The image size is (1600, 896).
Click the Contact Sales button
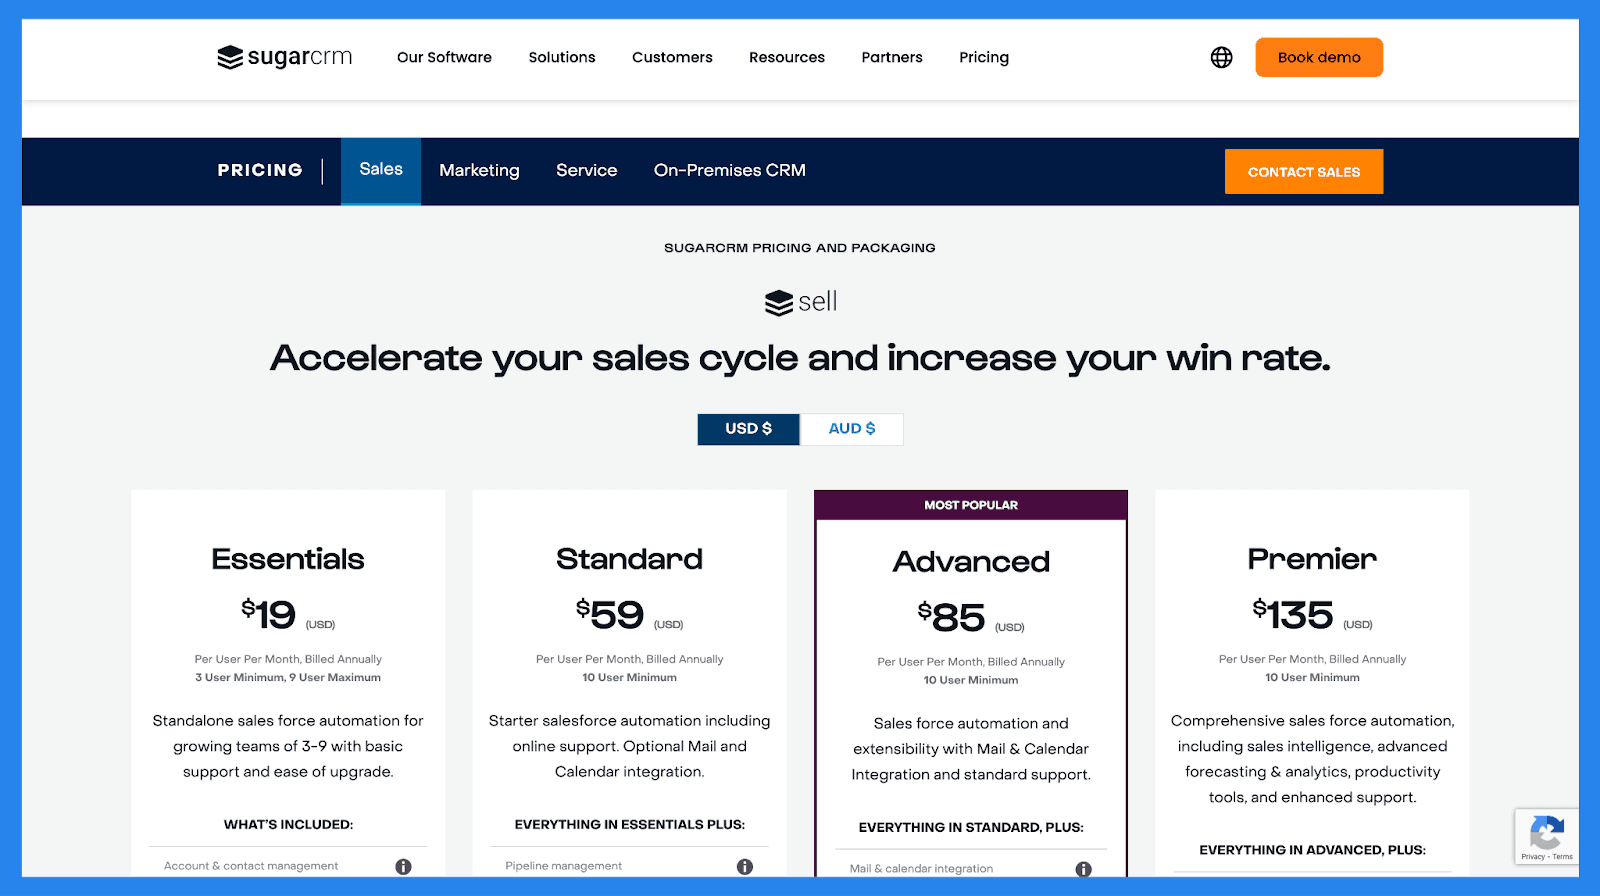[1304, 172]
